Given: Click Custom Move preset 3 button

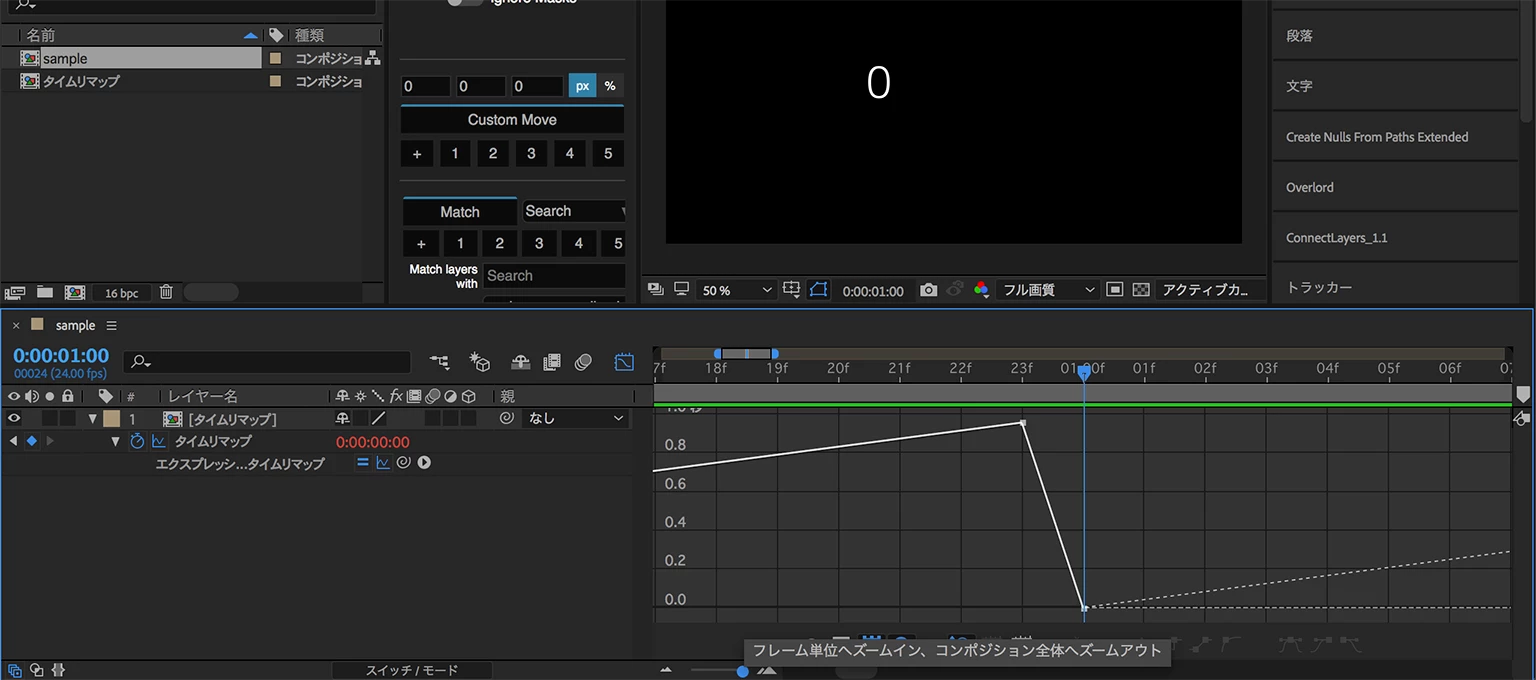Looking at the screenshot, I should tap(531, 154).
